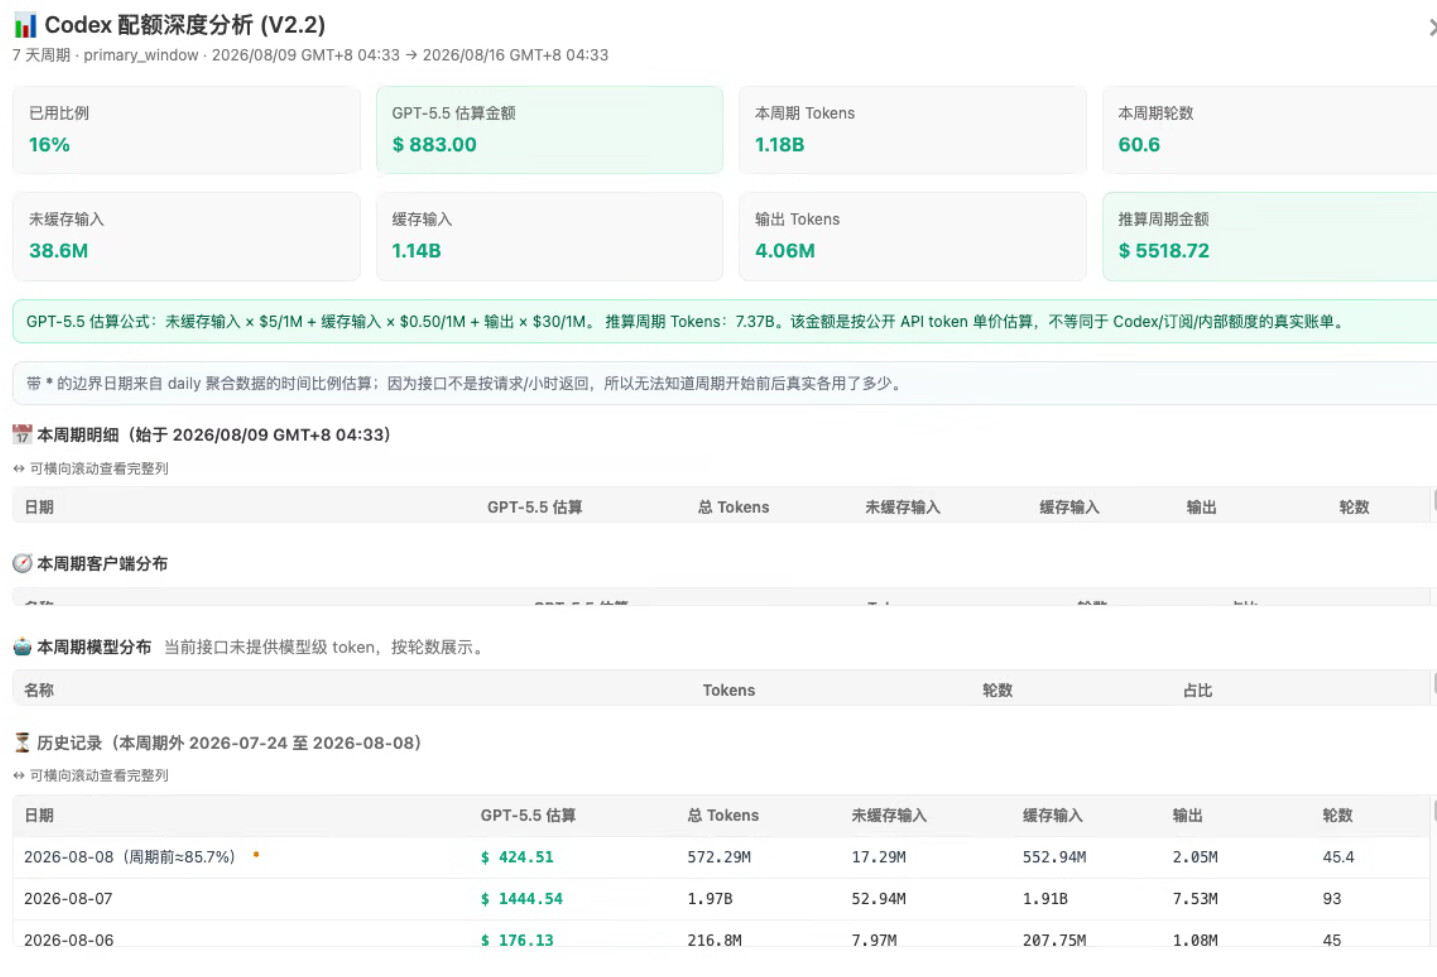Viewport: 1437px width, 977px height.
Task: Click the 52.94M uncached input cell
Action: tap(879, 899)
